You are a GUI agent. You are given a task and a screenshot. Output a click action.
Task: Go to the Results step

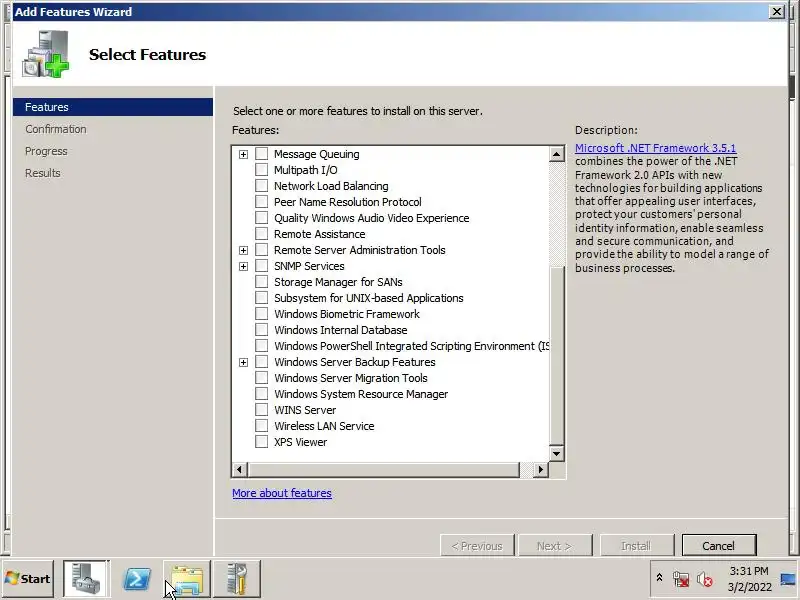[x=43, y=173]
